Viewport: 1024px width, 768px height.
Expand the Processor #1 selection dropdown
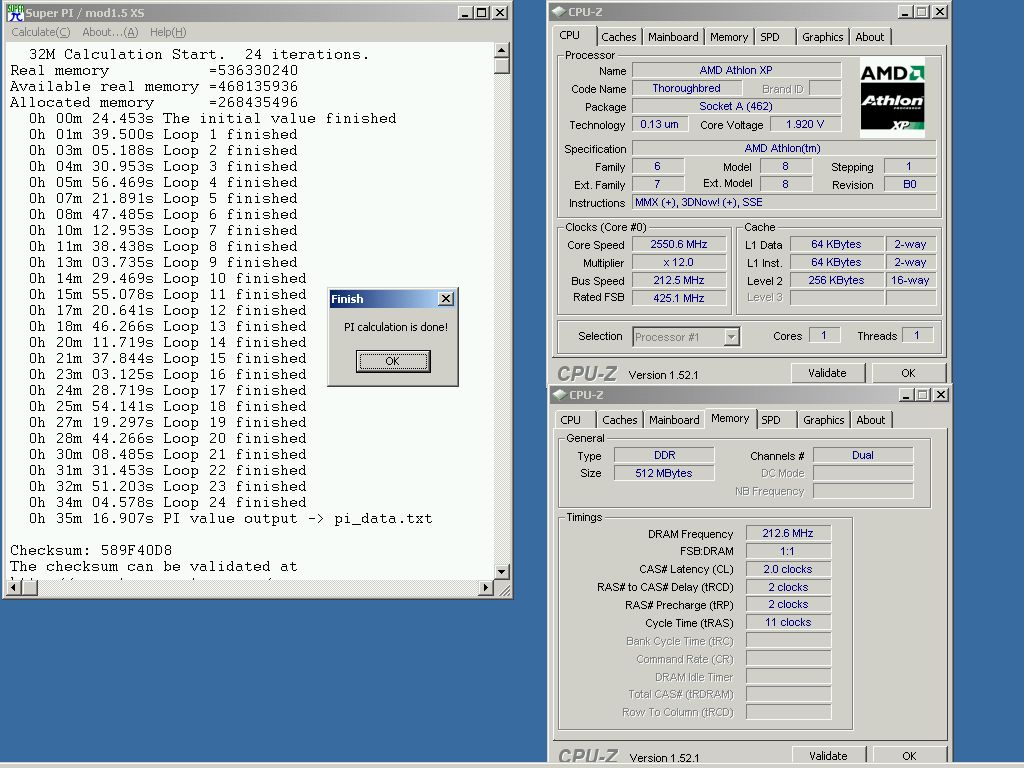click(x=731, y=337)
